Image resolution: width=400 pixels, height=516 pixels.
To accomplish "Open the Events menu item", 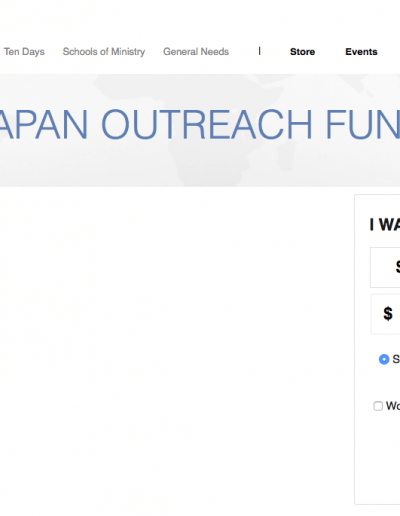I will tap(361, 52).
